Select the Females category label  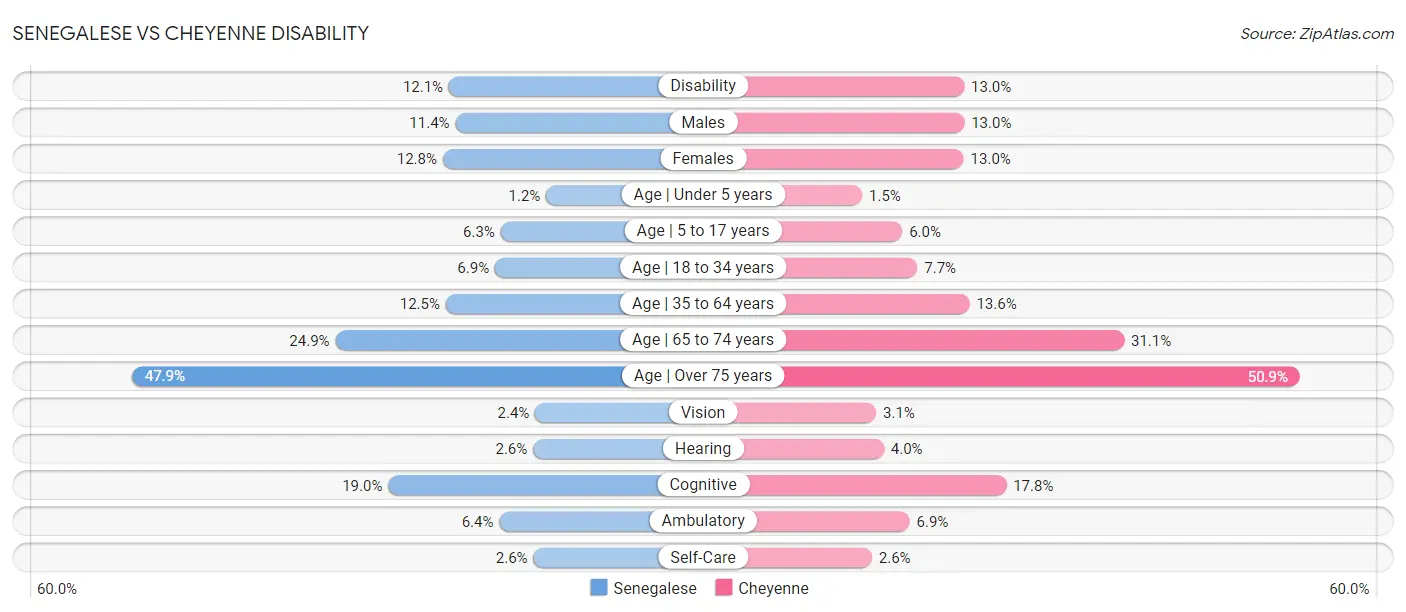pyautogui.click(x=703, y=158)
